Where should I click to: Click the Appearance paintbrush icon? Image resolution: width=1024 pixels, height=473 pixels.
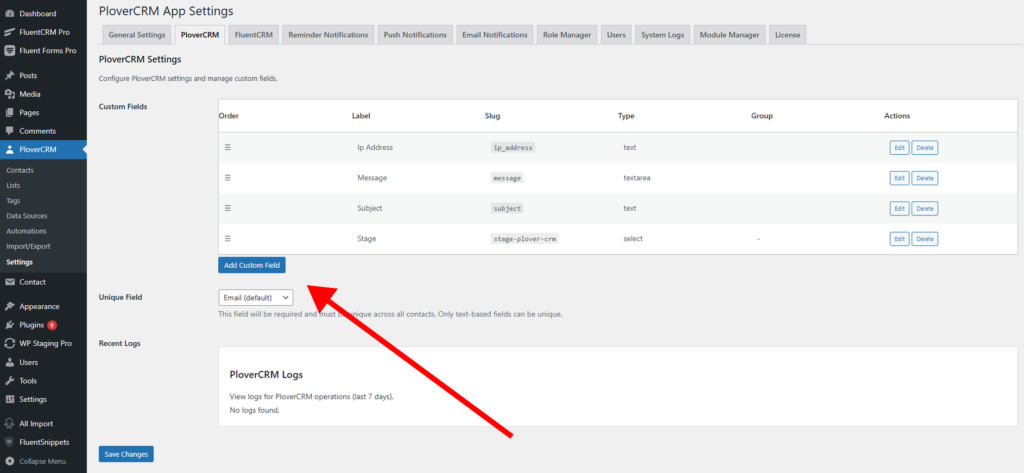9,306
